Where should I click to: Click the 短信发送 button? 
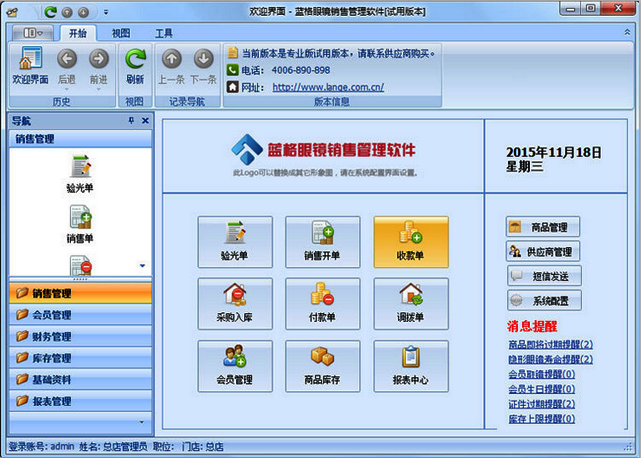[544, 276]
